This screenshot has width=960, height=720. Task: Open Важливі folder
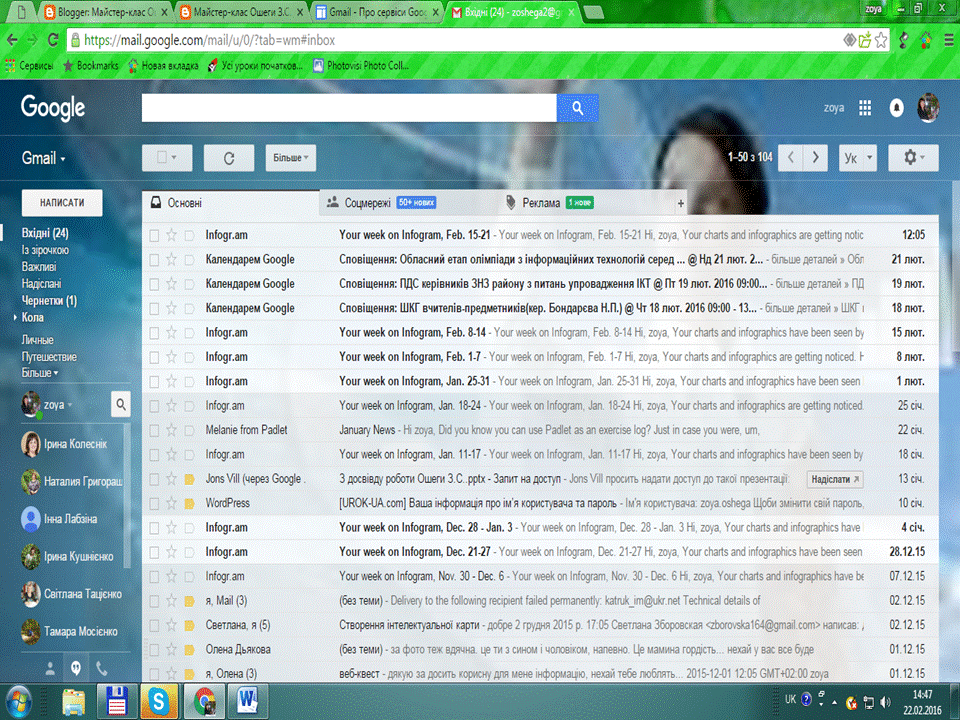point(39,267)
